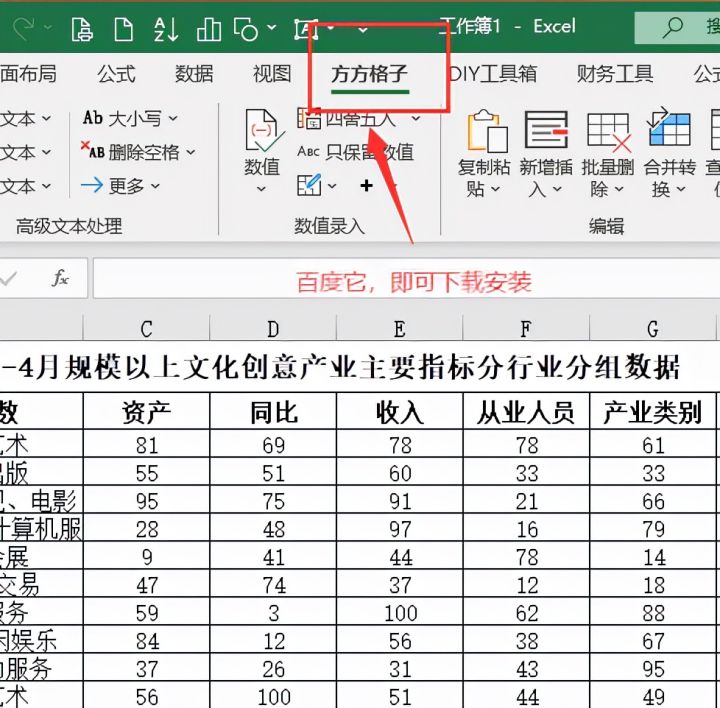Click the column chart icon in quick access toolbar
The height and width of the screenshot is (708, 720).
point(209,29)
